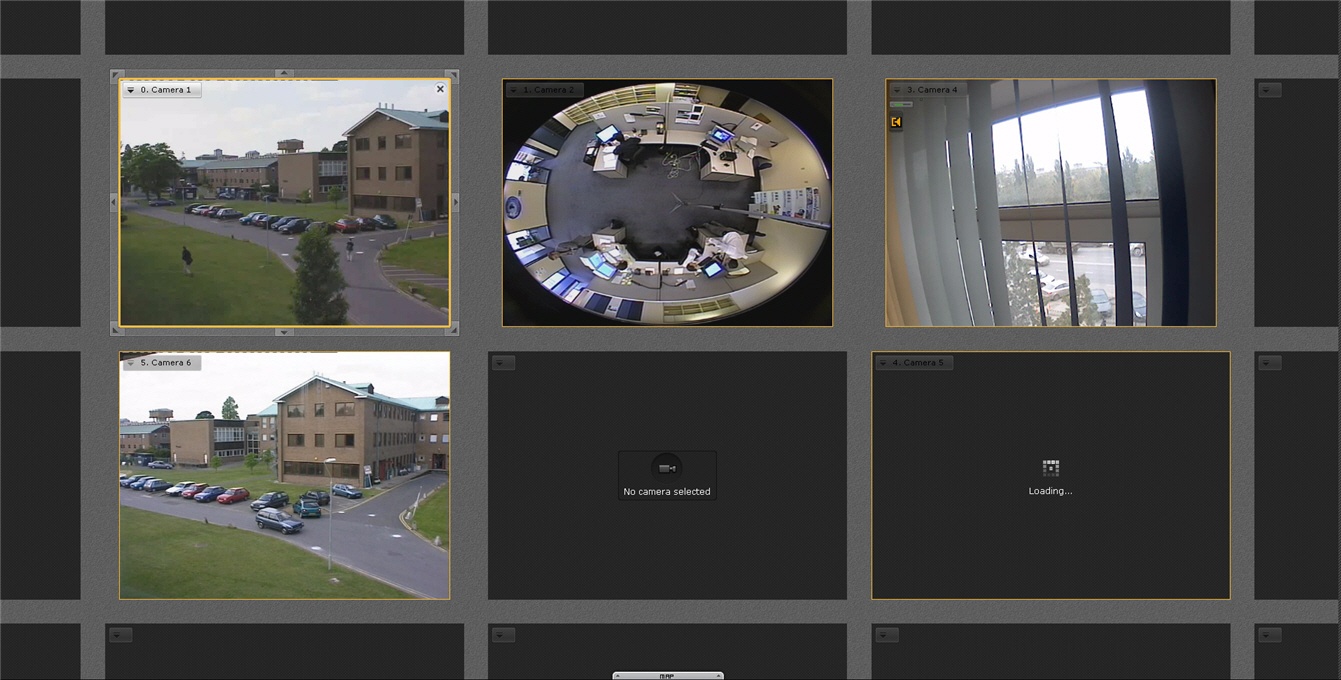
Task: Click the left edge arrow of Camera 1 frame
Action: [x=114, y=203]
